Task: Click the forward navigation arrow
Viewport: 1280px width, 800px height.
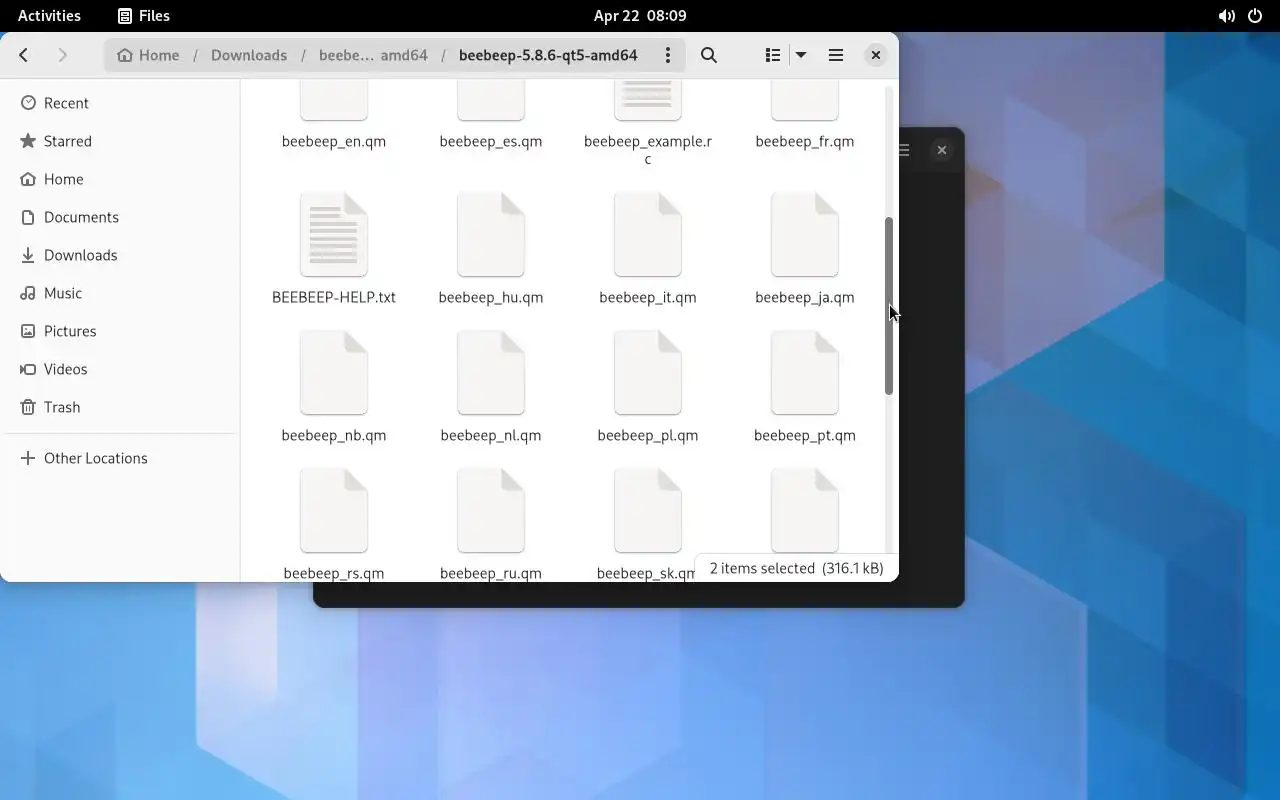Action: pyautogui.click(x=62, y=55)
